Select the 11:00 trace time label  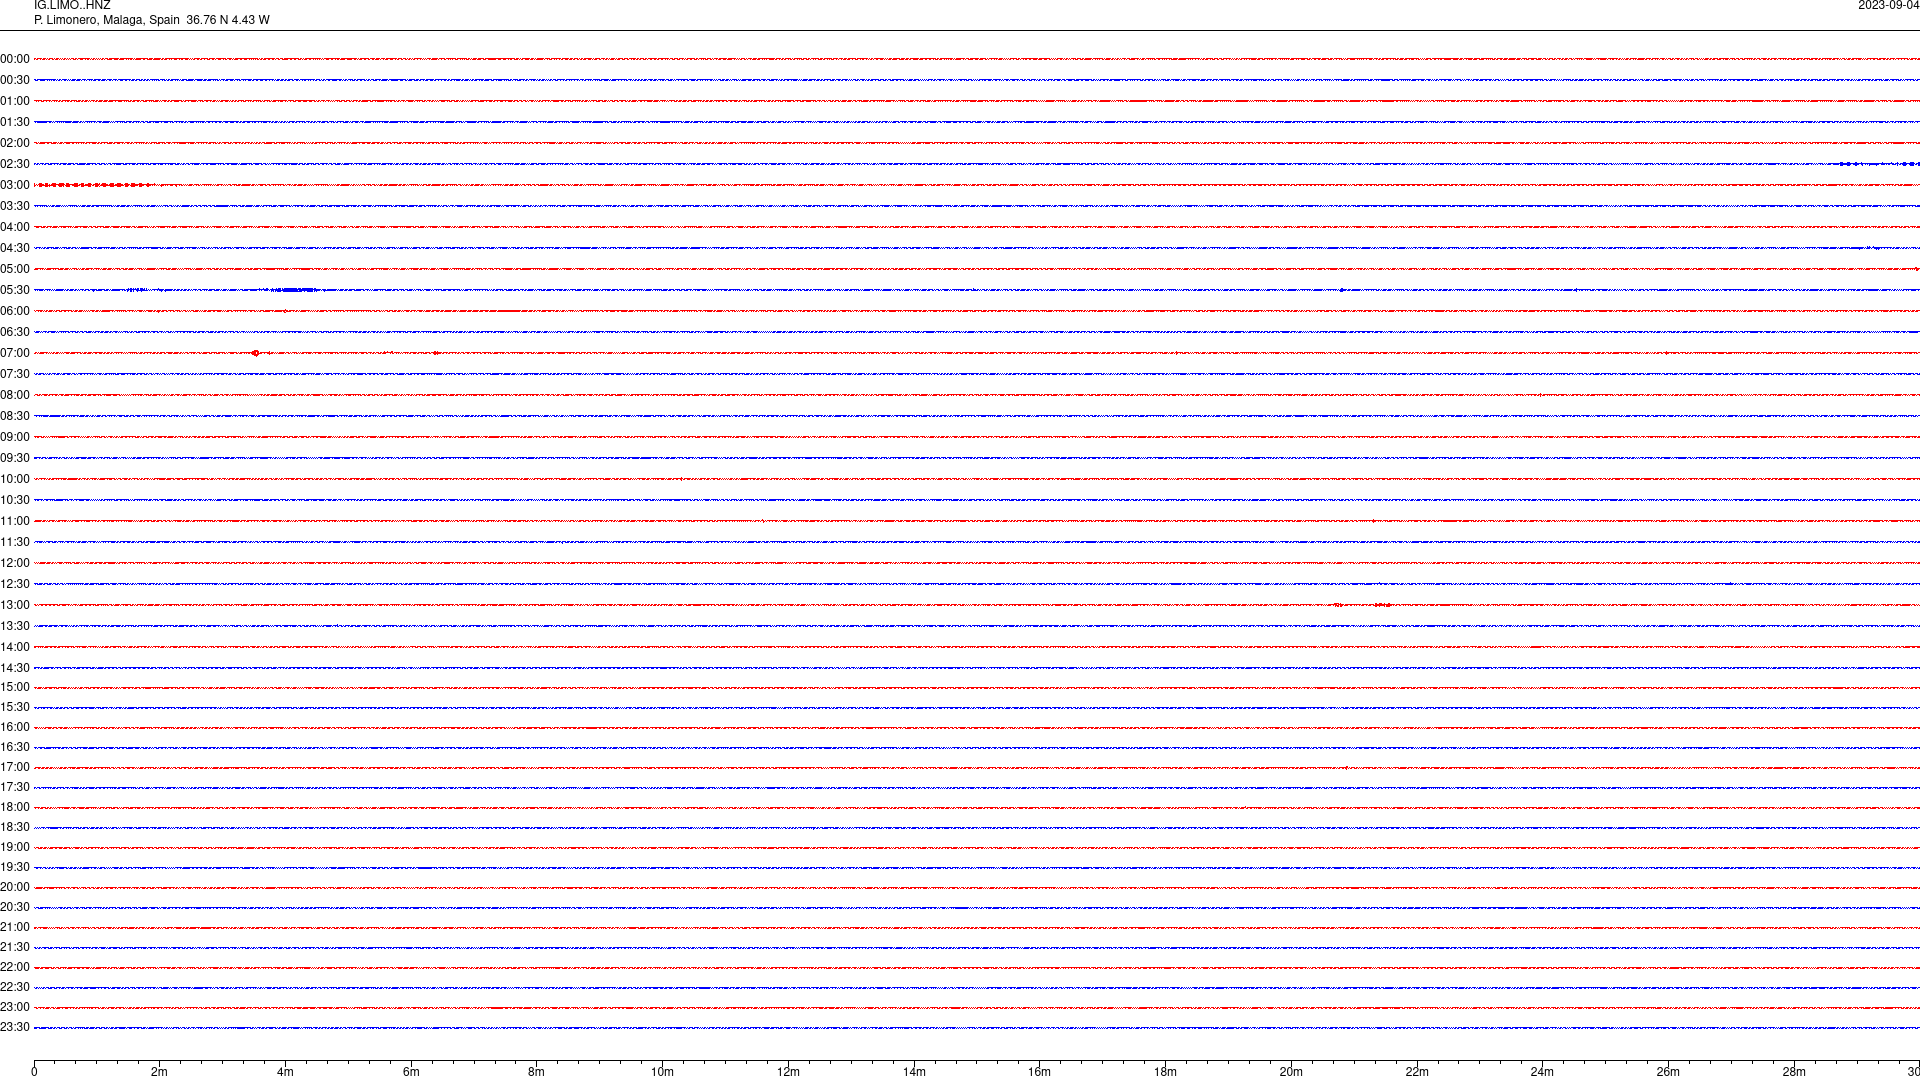pyautogui.click(x=15, y=521)
